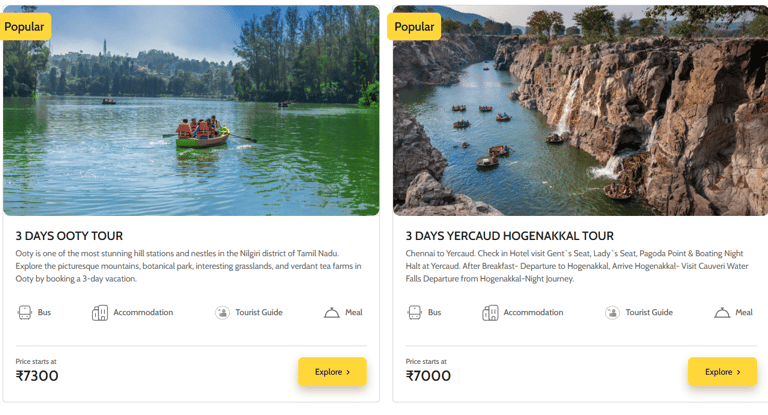Click the Tourist Guide icon in Ooty card
The height and width of the screenshot is (415, 768).
point(222,313)
